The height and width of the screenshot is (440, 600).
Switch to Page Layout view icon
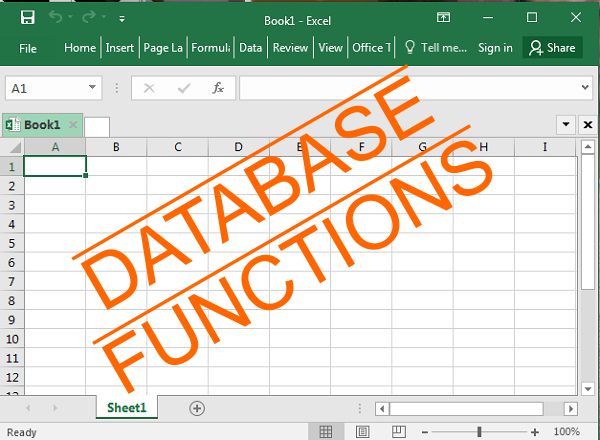pos(362,432)
